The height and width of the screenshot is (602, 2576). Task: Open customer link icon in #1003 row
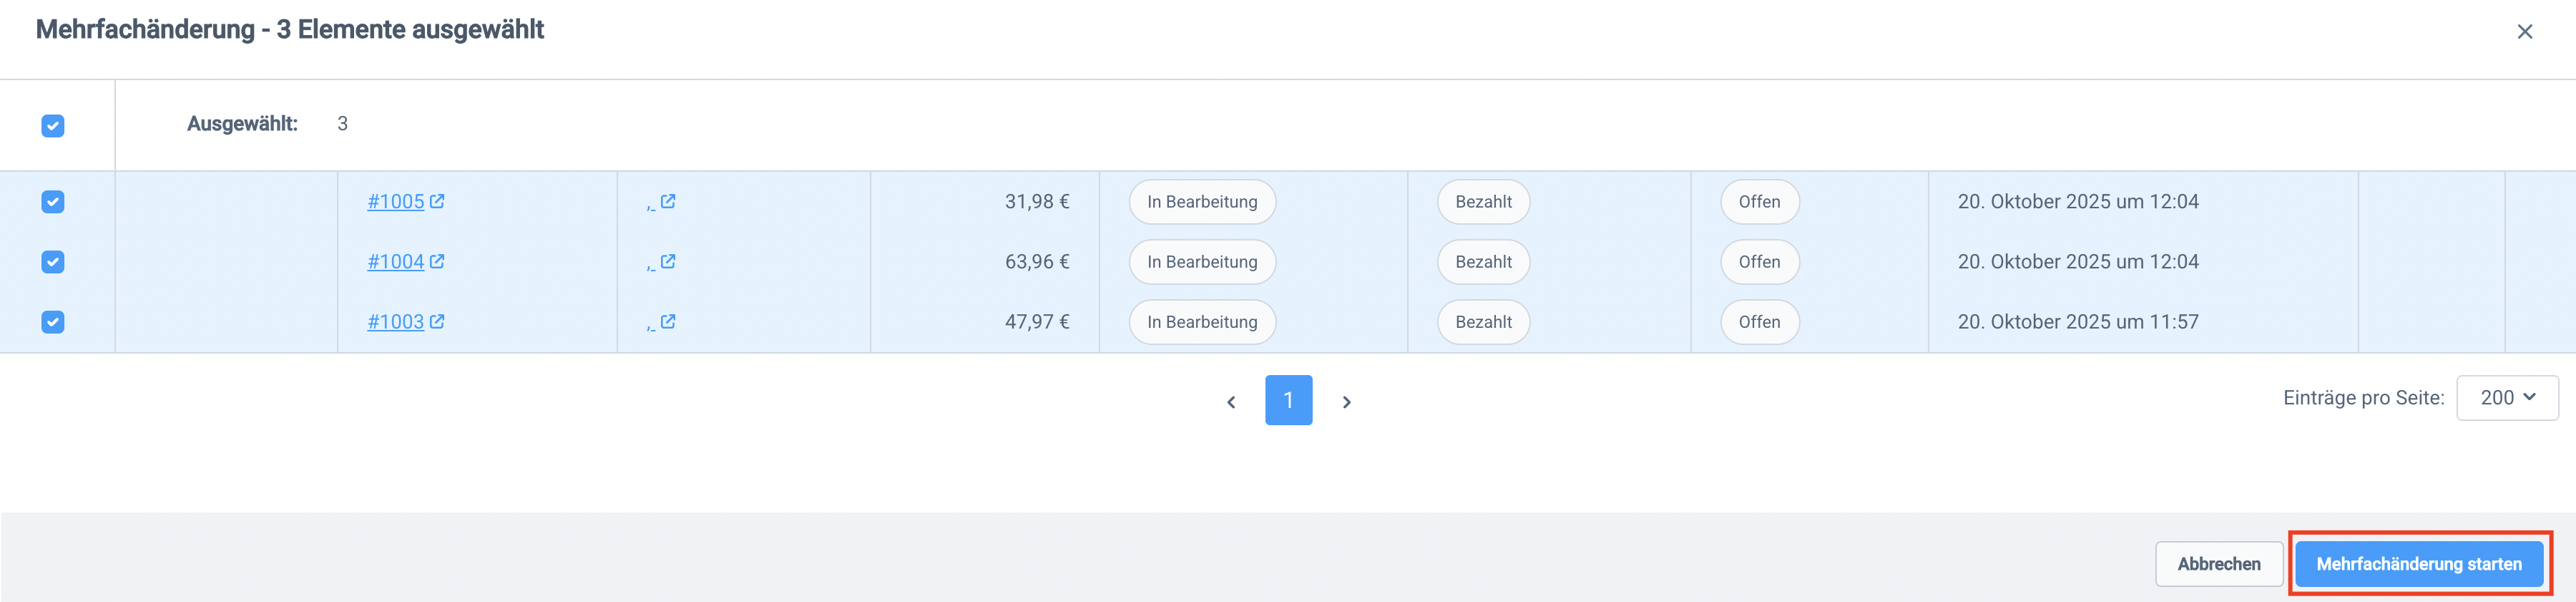pyautogui.click(x=668, y=321)
